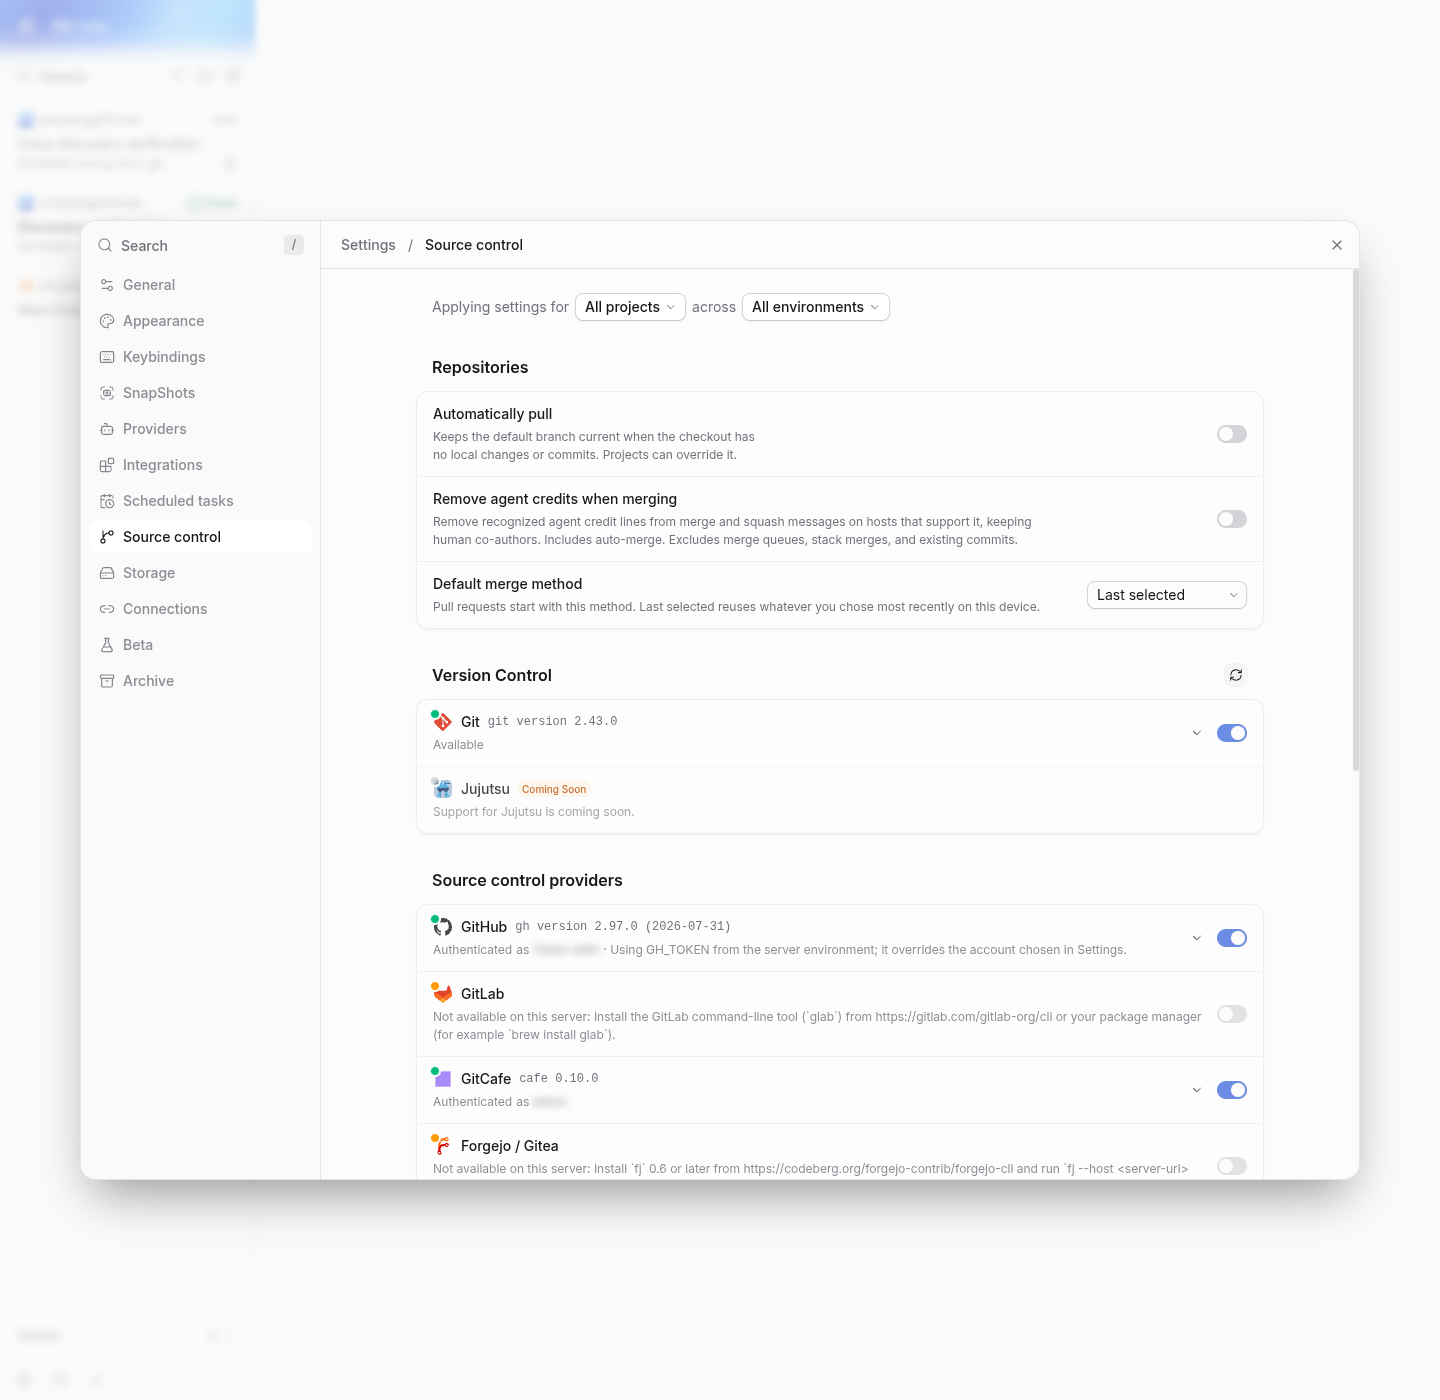This screenshot has height=1400, width=1440.
Task: Open the All environments dropdown
Action: point(816,307)
